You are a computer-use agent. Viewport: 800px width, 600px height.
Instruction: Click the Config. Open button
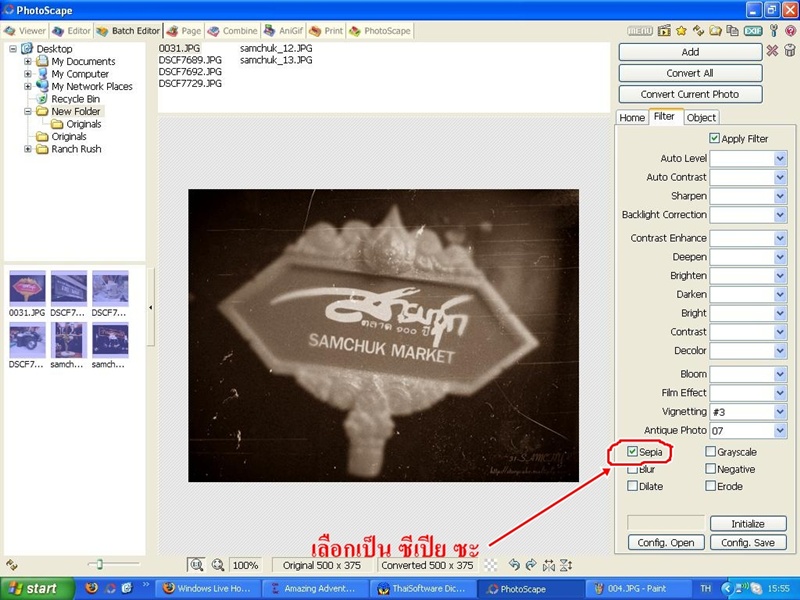(666, 542)
